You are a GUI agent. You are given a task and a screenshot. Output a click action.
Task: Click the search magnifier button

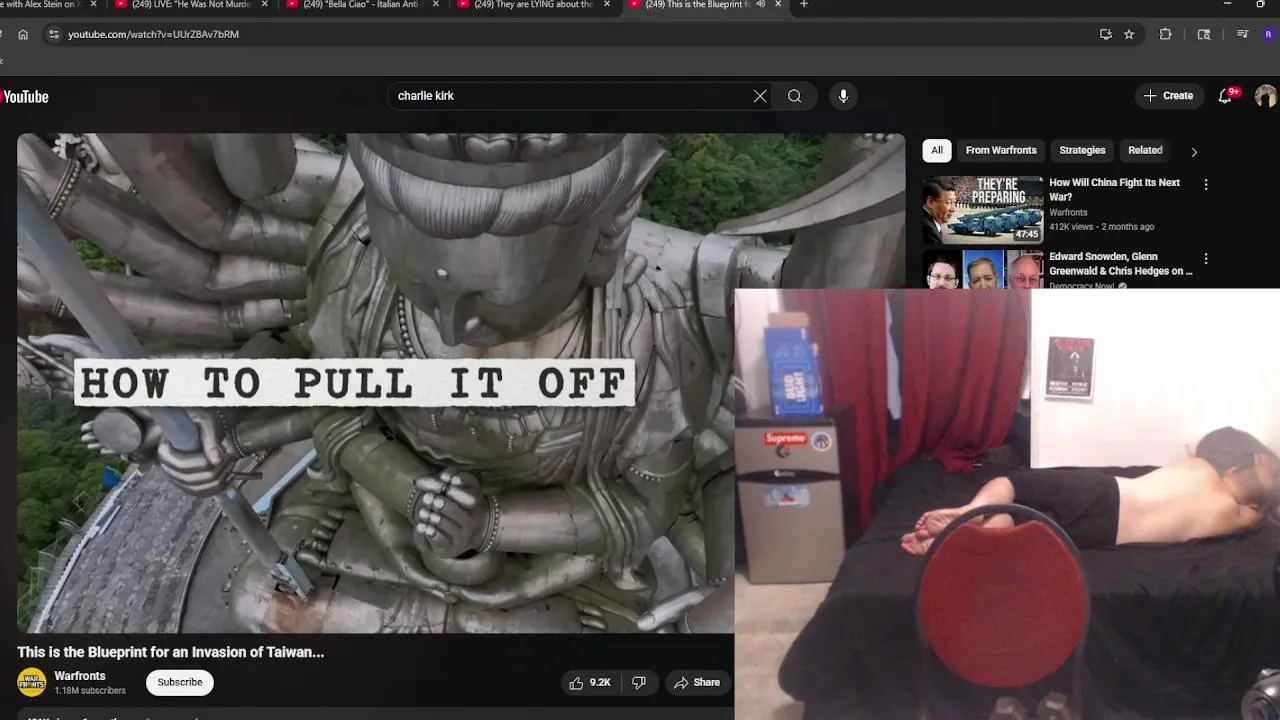794,96
